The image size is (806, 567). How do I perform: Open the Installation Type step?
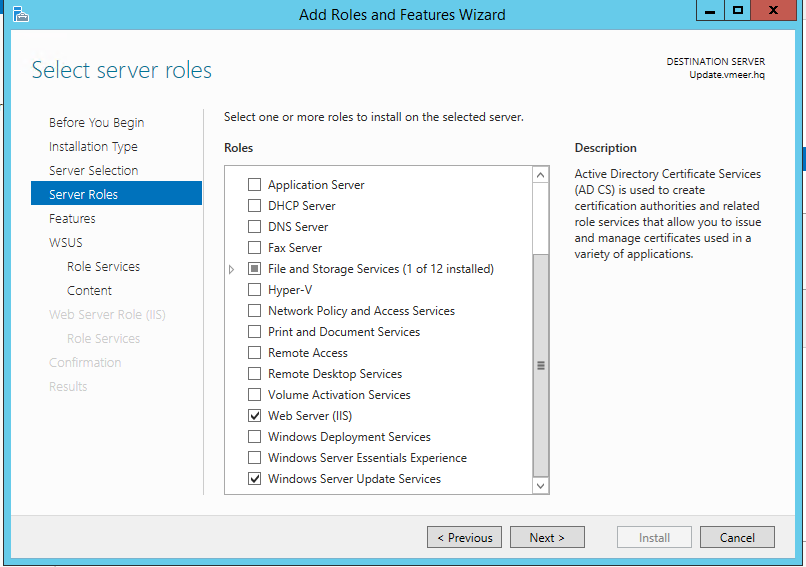point(93,147)
